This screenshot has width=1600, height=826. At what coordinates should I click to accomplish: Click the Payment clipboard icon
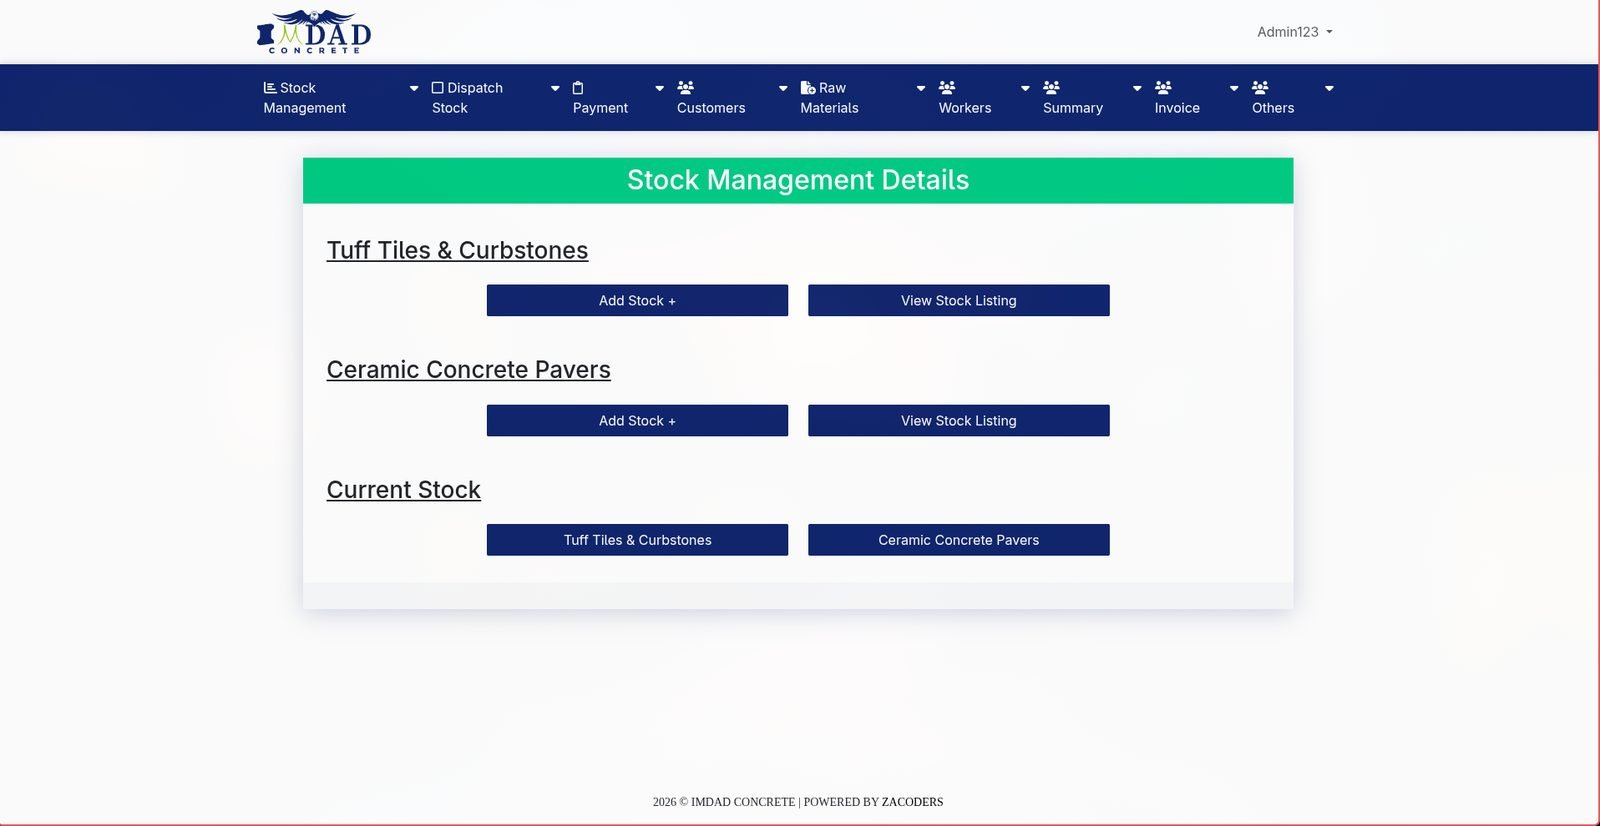click(x=578, y=88)
